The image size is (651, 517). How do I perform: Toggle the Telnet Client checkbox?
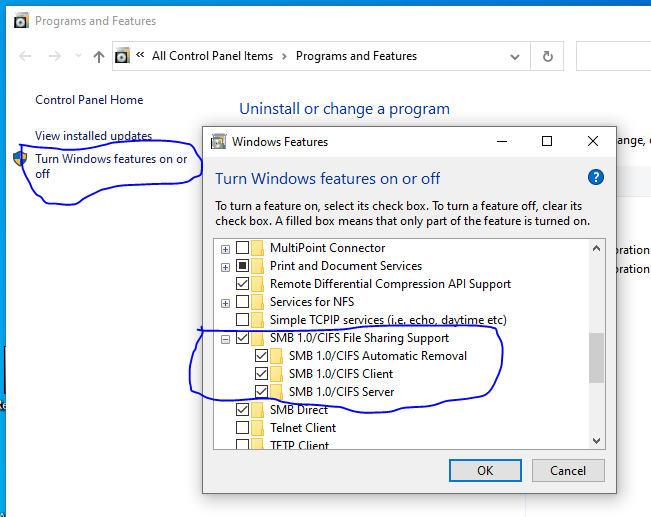tap(242, 428)
